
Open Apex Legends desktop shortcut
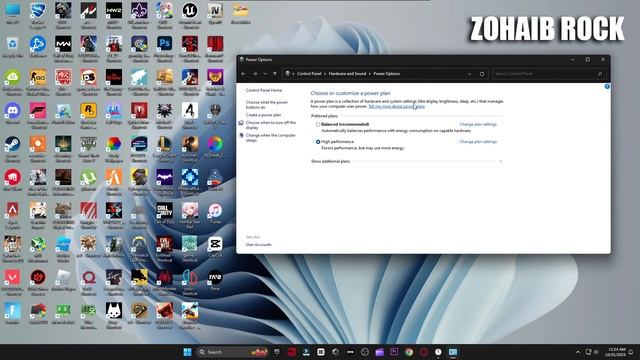pos(13,214)
